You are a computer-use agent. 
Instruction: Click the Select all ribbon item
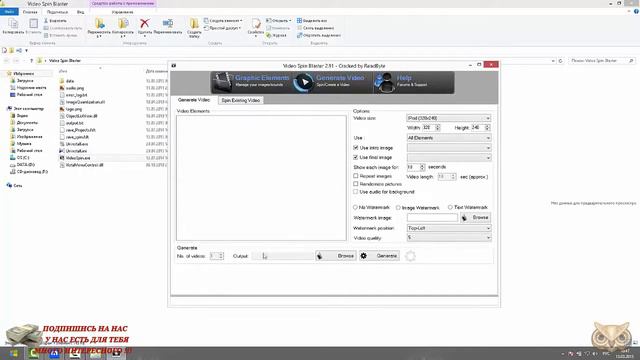312,20
